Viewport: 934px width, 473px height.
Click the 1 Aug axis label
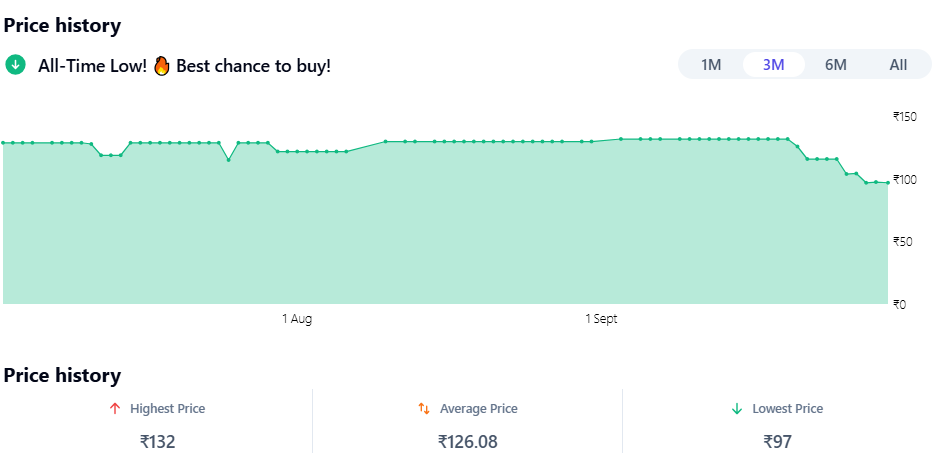pyautogui.click(x=297, y=319)
